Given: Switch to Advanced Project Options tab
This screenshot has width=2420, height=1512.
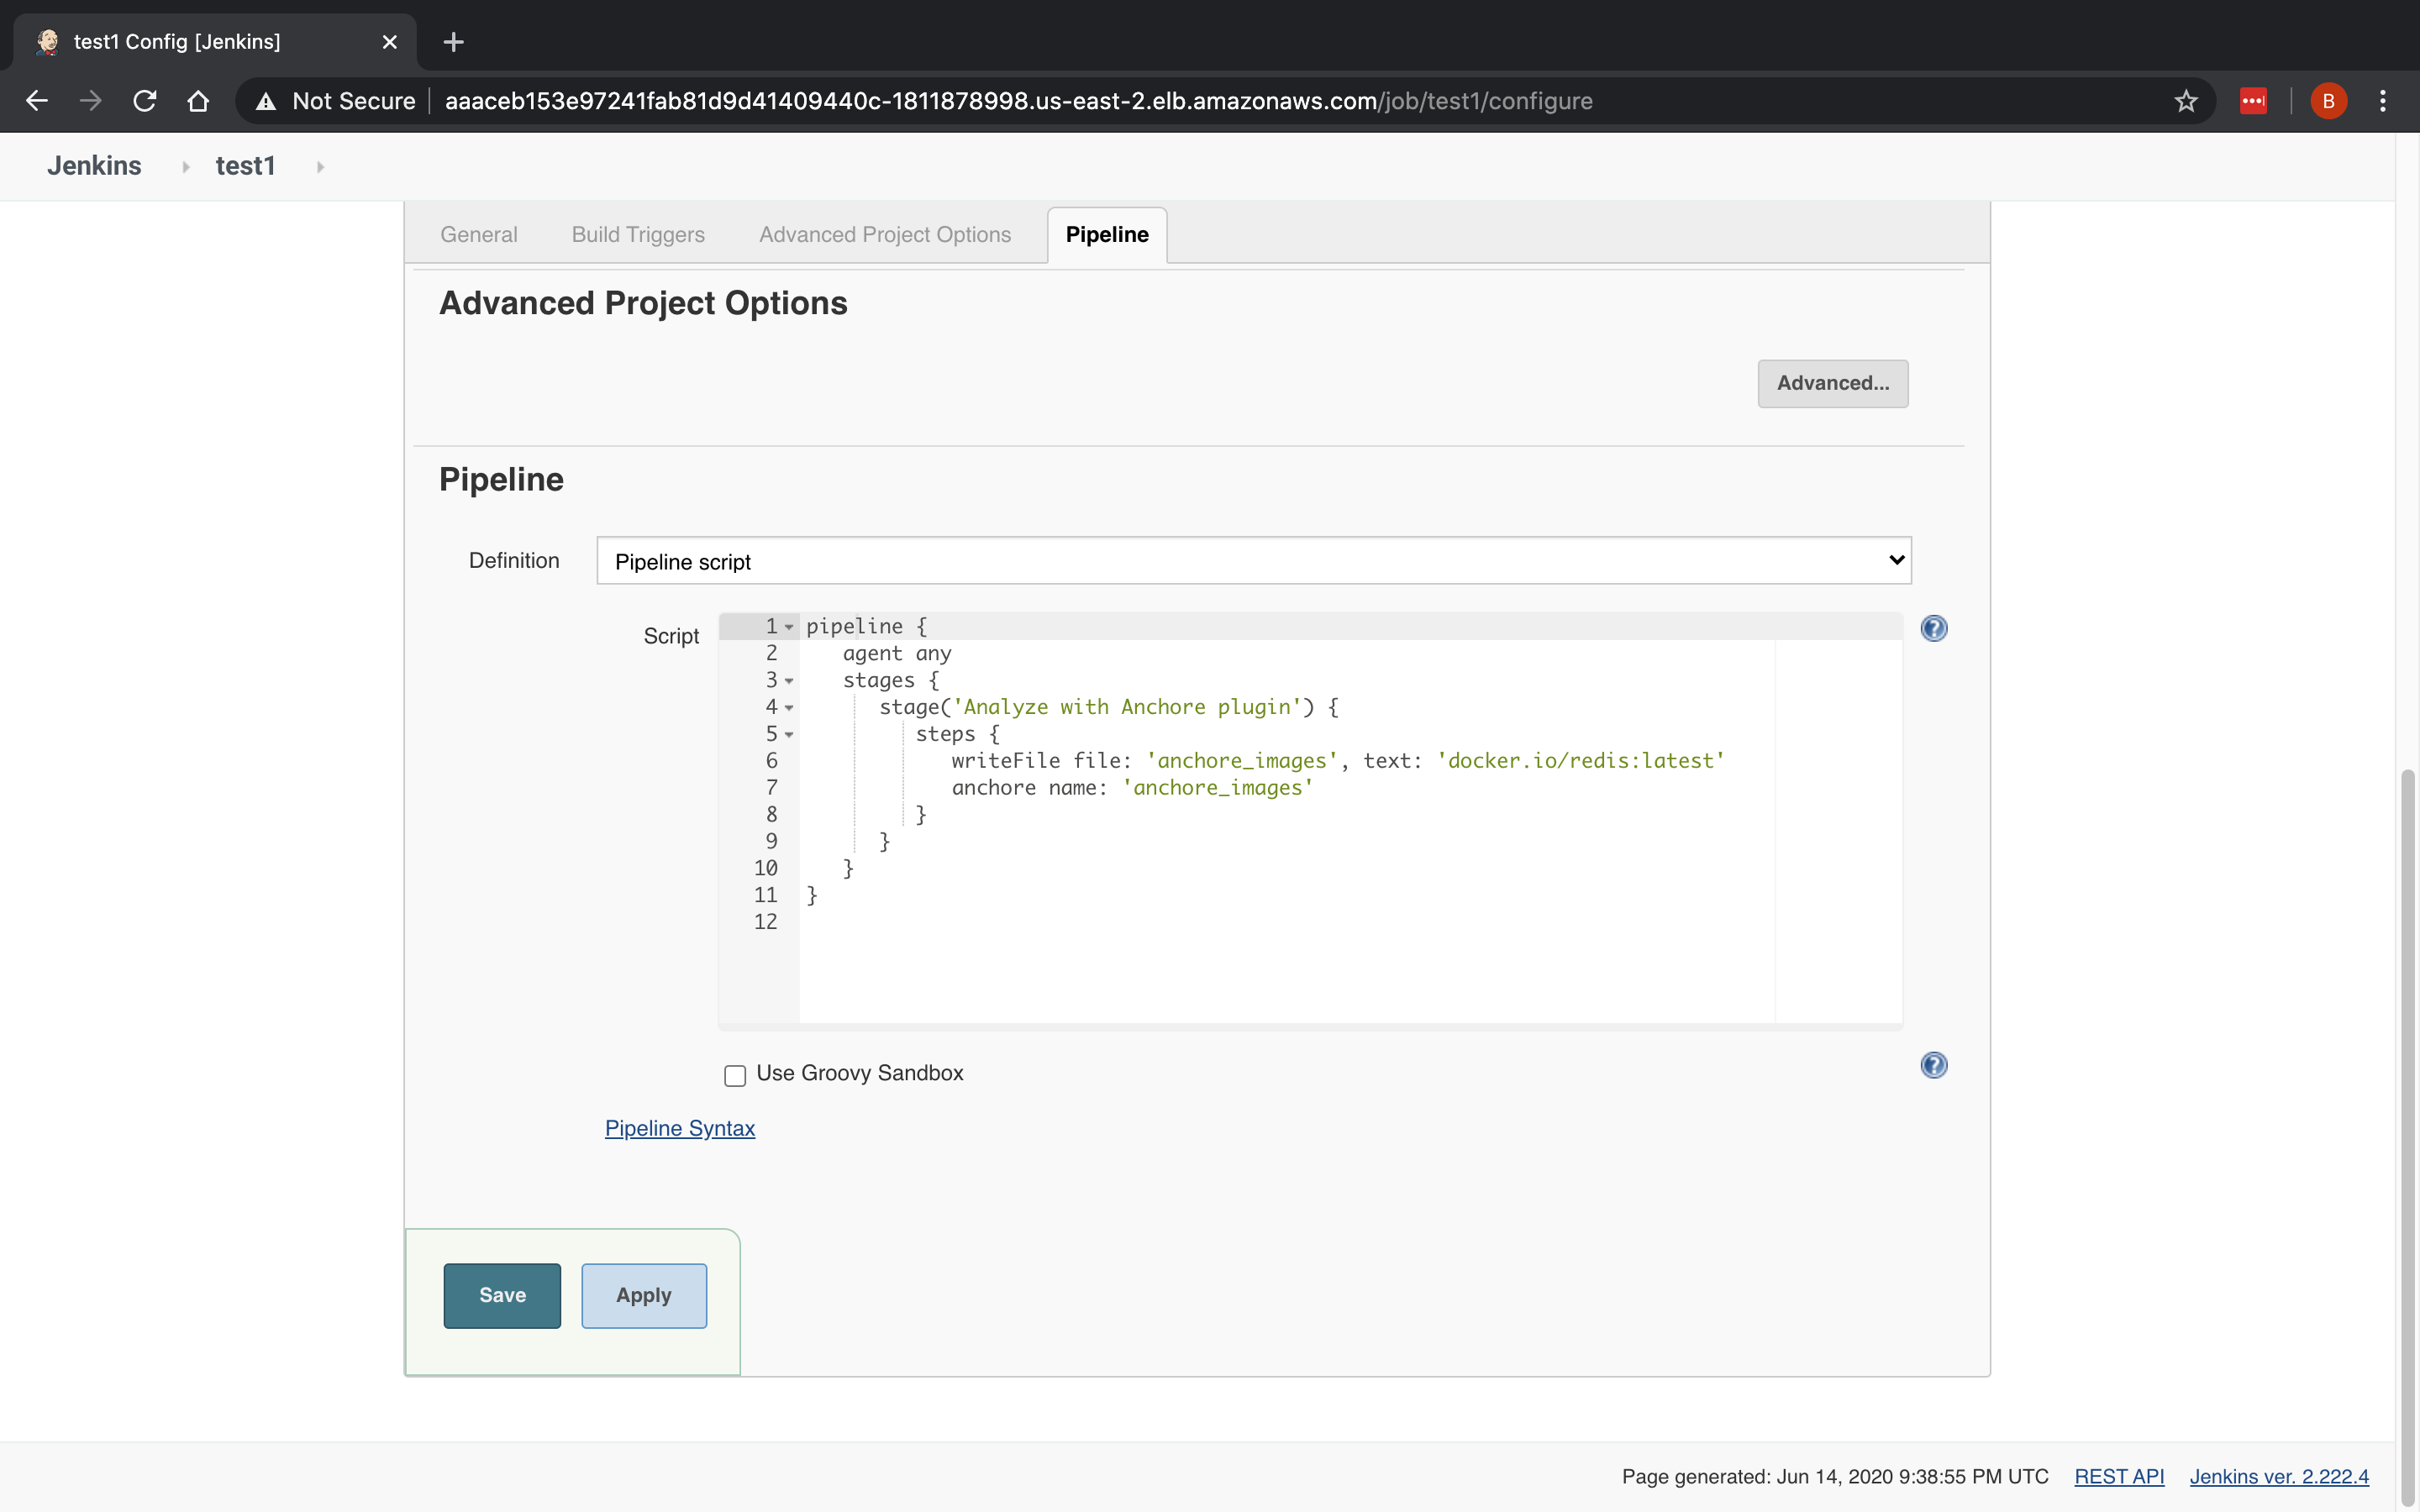Looking at the screenshot, I should click(x=885, y=234).
